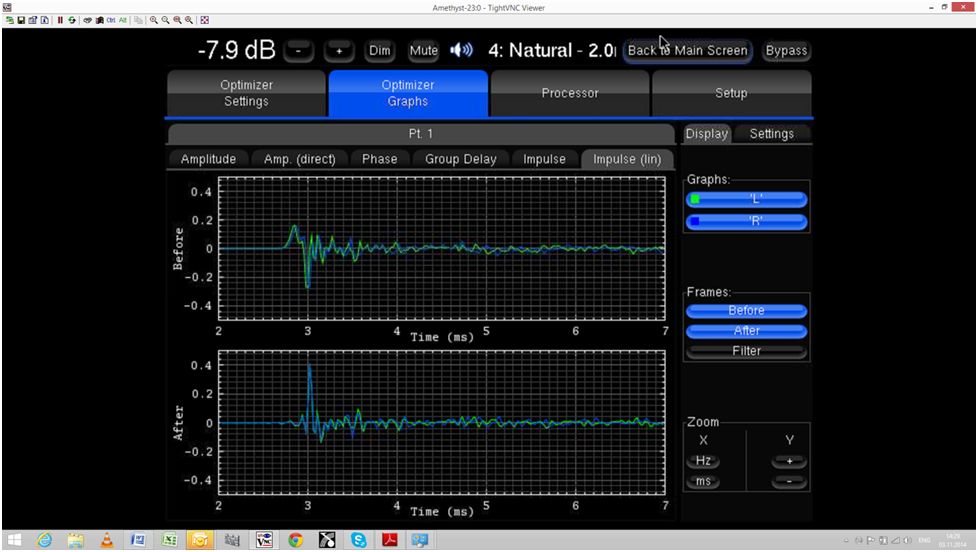Click the TightVNC refresh screen icon
This screenshot has width=978, height=552.
pyautogui.click(x=72, y=20)
